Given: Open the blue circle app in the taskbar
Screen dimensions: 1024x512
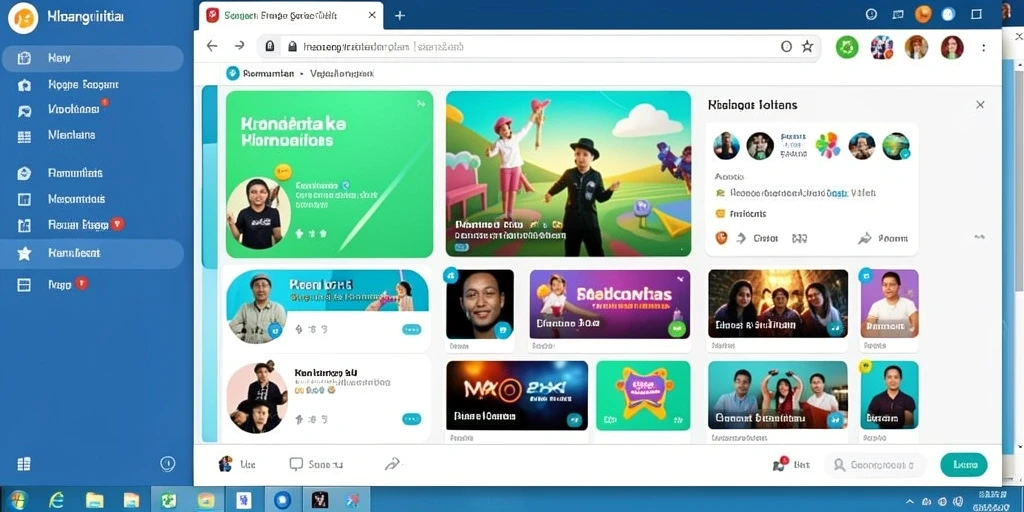Looking at the screenshot, I should click(282, 500).
